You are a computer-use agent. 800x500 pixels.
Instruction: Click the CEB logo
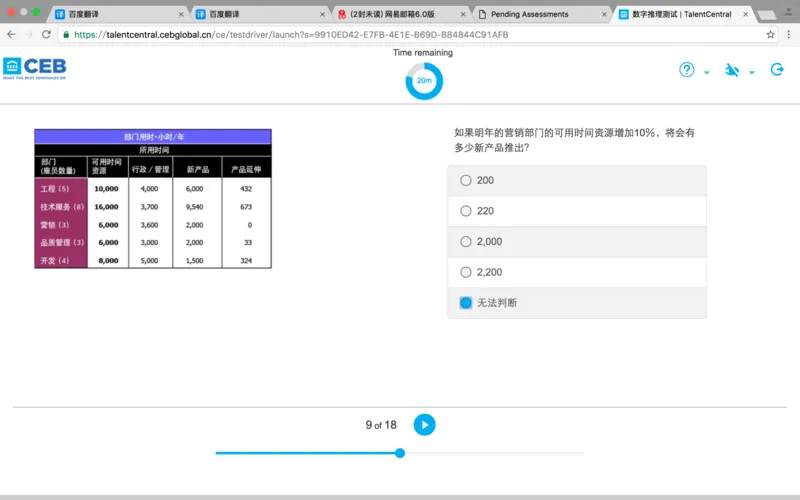[35, 67]
